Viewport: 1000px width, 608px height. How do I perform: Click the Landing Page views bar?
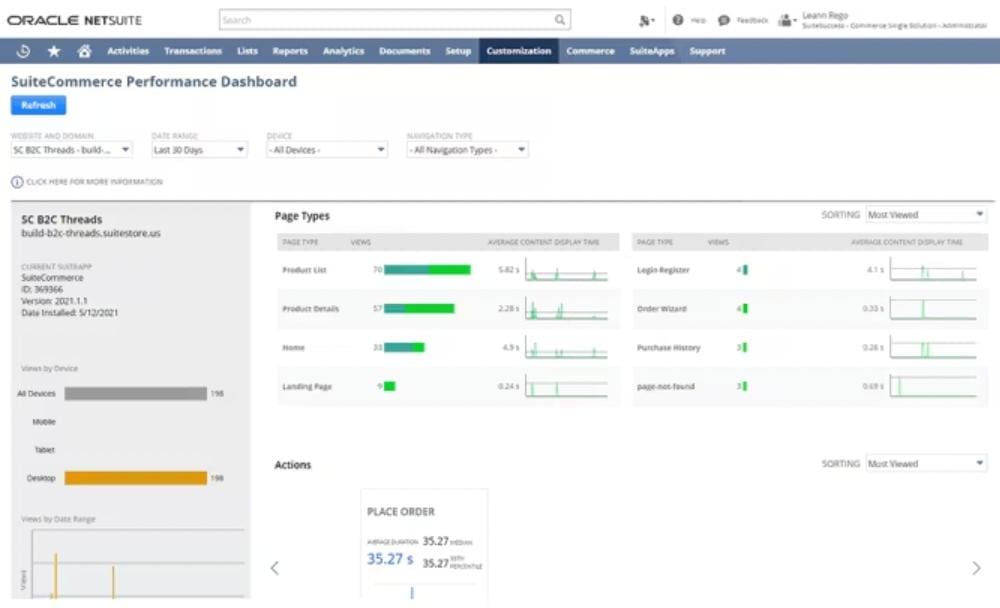point(389,386)
